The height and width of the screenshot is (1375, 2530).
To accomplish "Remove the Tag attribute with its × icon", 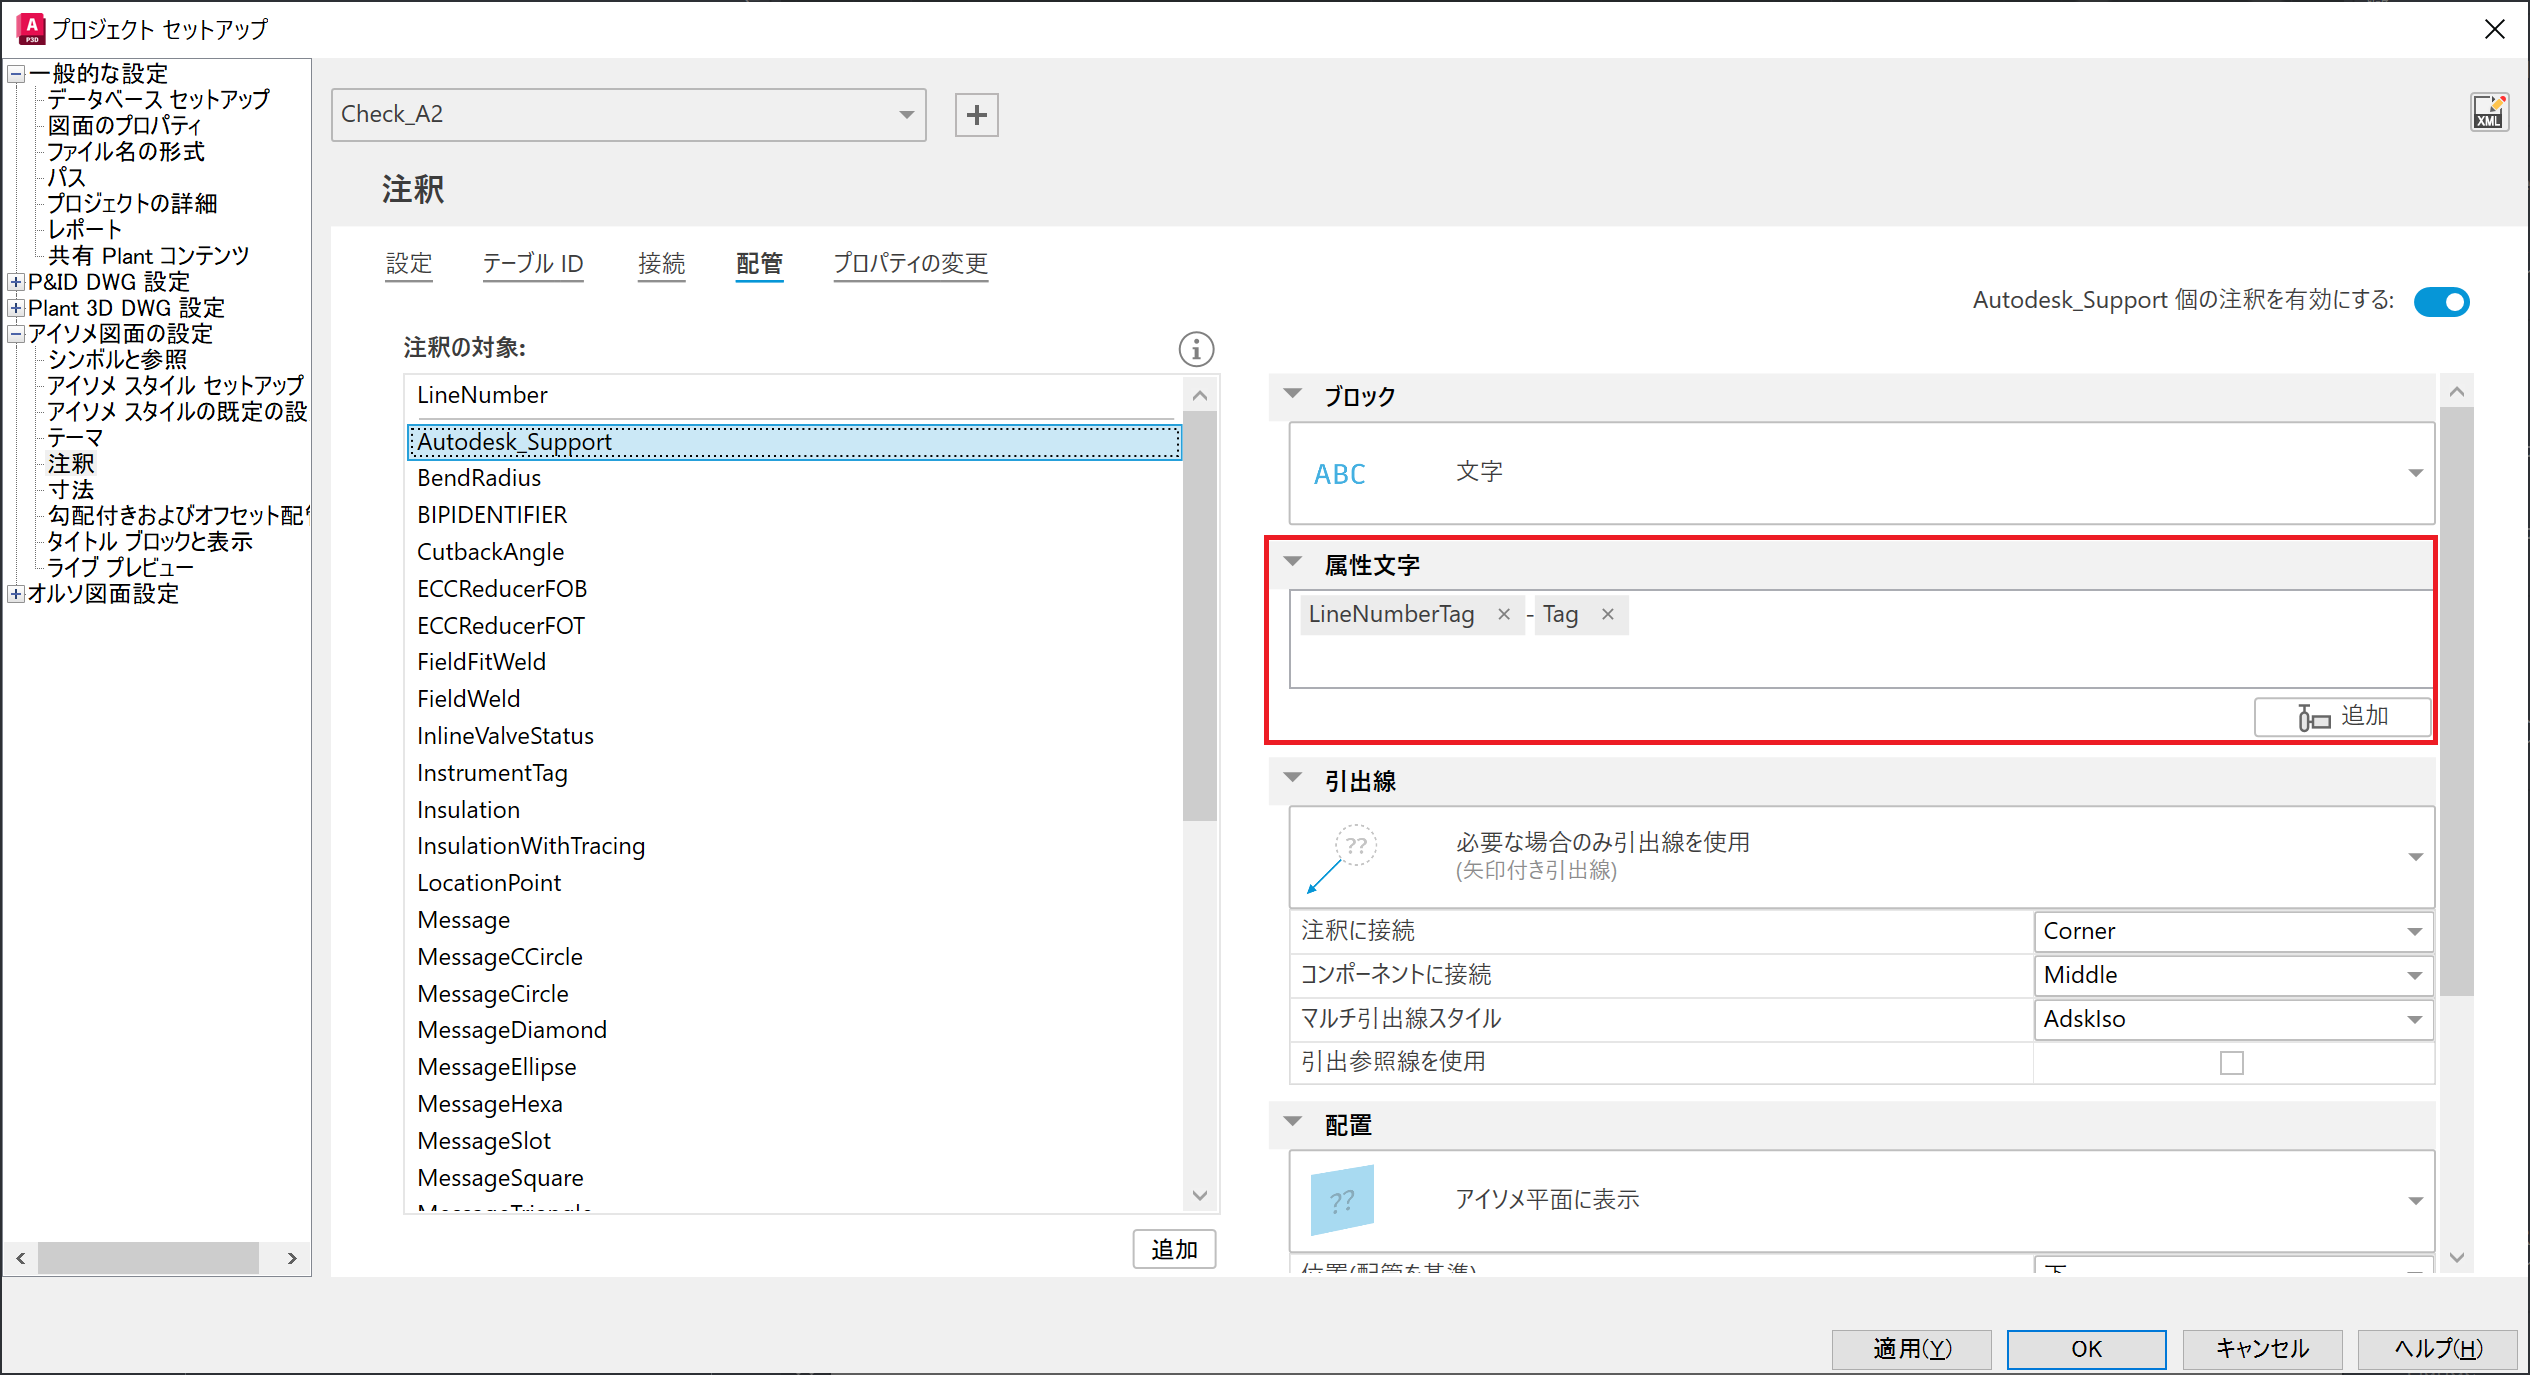I will 1607,614.
